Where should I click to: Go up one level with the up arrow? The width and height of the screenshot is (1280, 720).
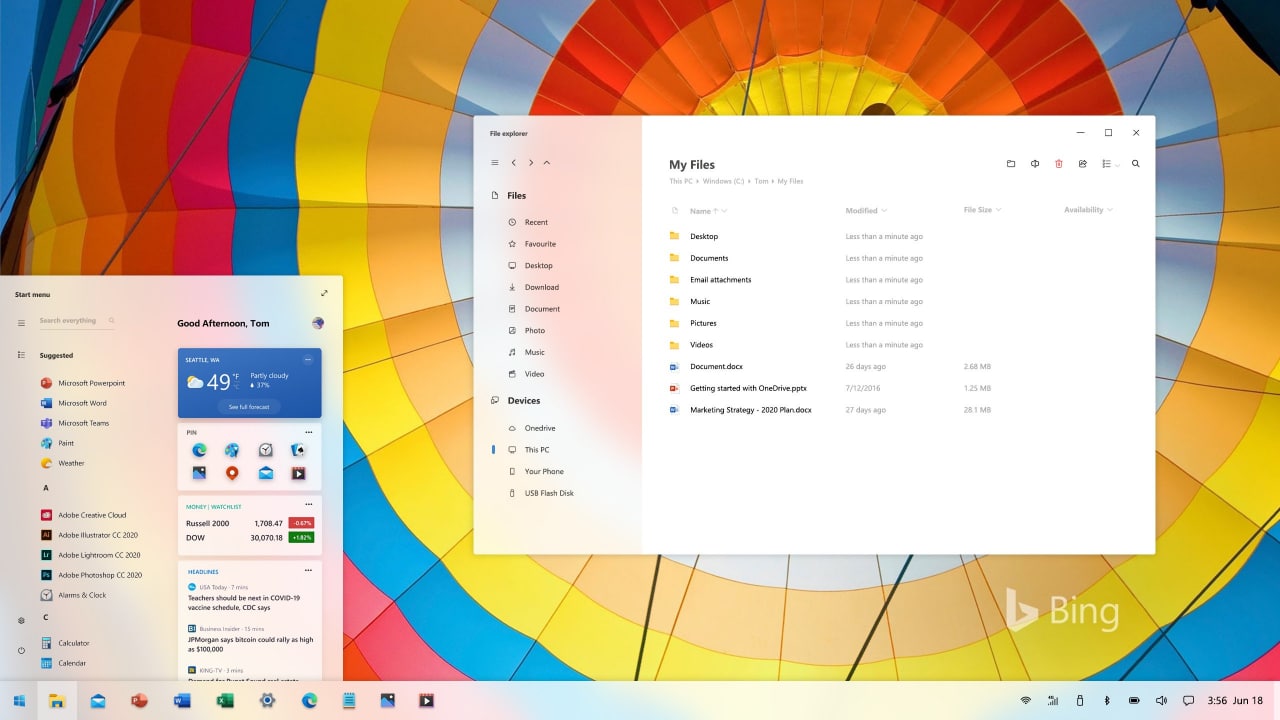(547, 163)
